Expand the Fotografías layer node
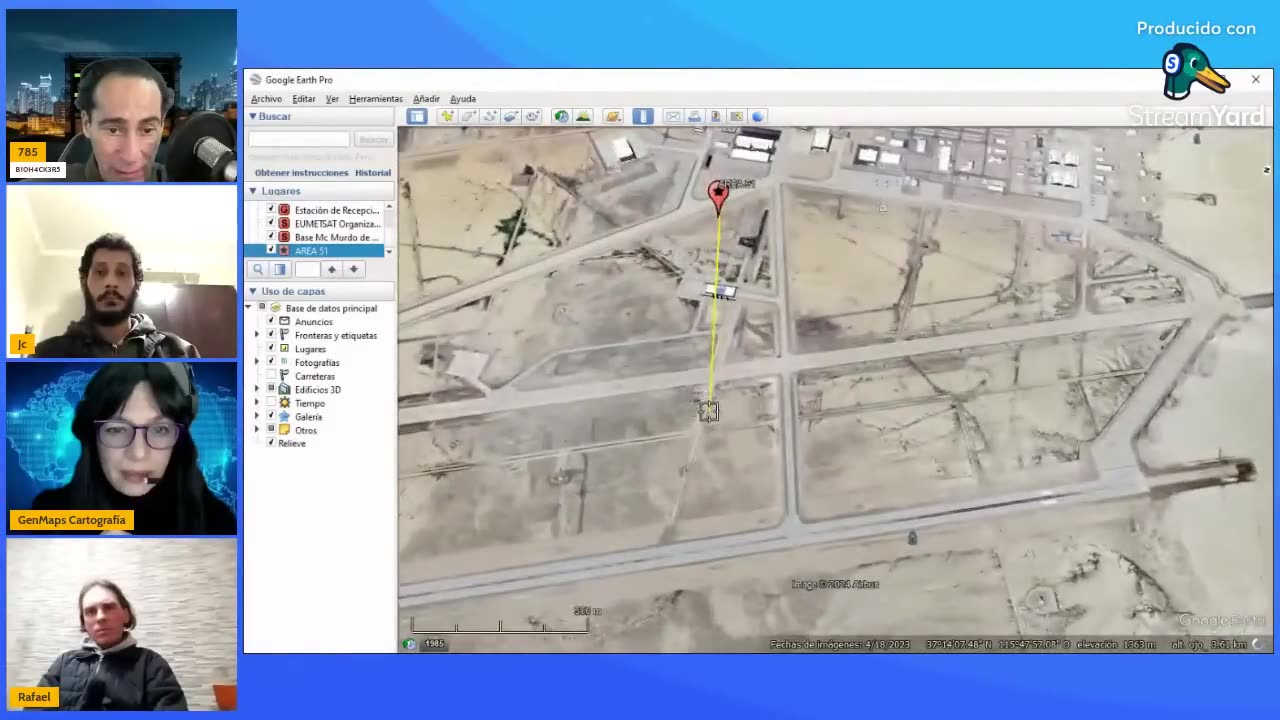 (257, 361)
